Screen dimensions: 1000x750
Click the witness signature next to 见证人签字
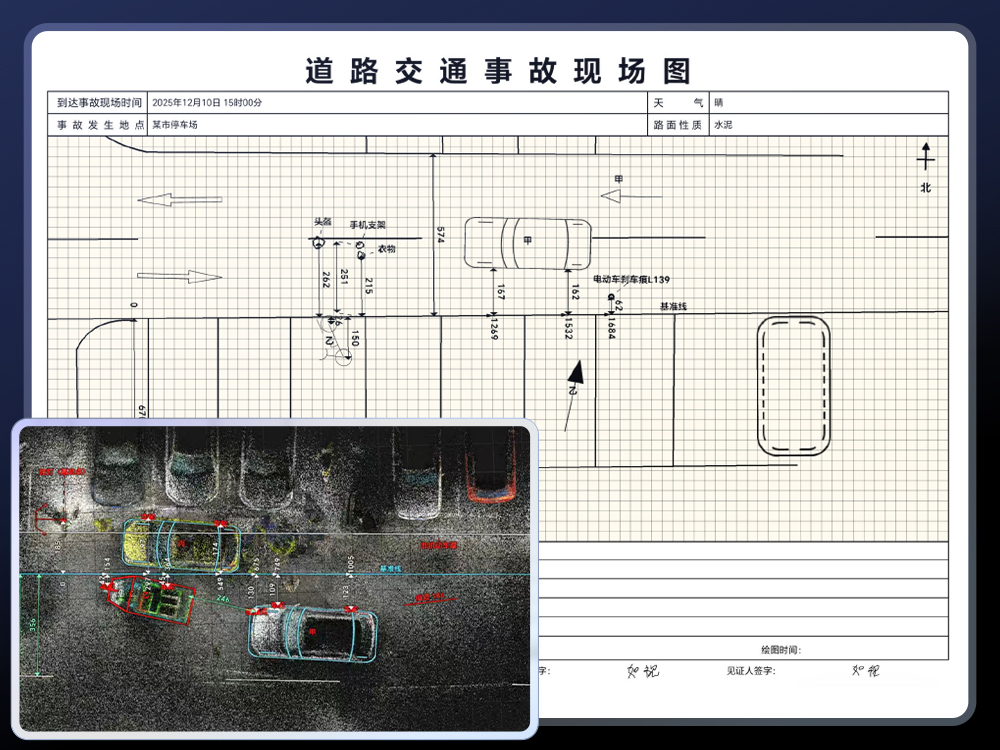pyautogui.click(x=865, y=671)
